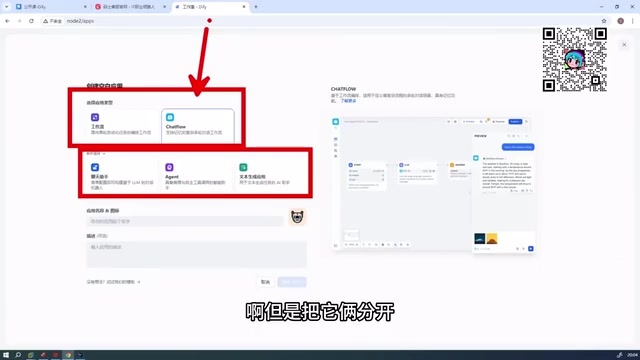Open Windows taskbar search
The image size is (640, 360).
pyautogui.click(x=18, y=355)
